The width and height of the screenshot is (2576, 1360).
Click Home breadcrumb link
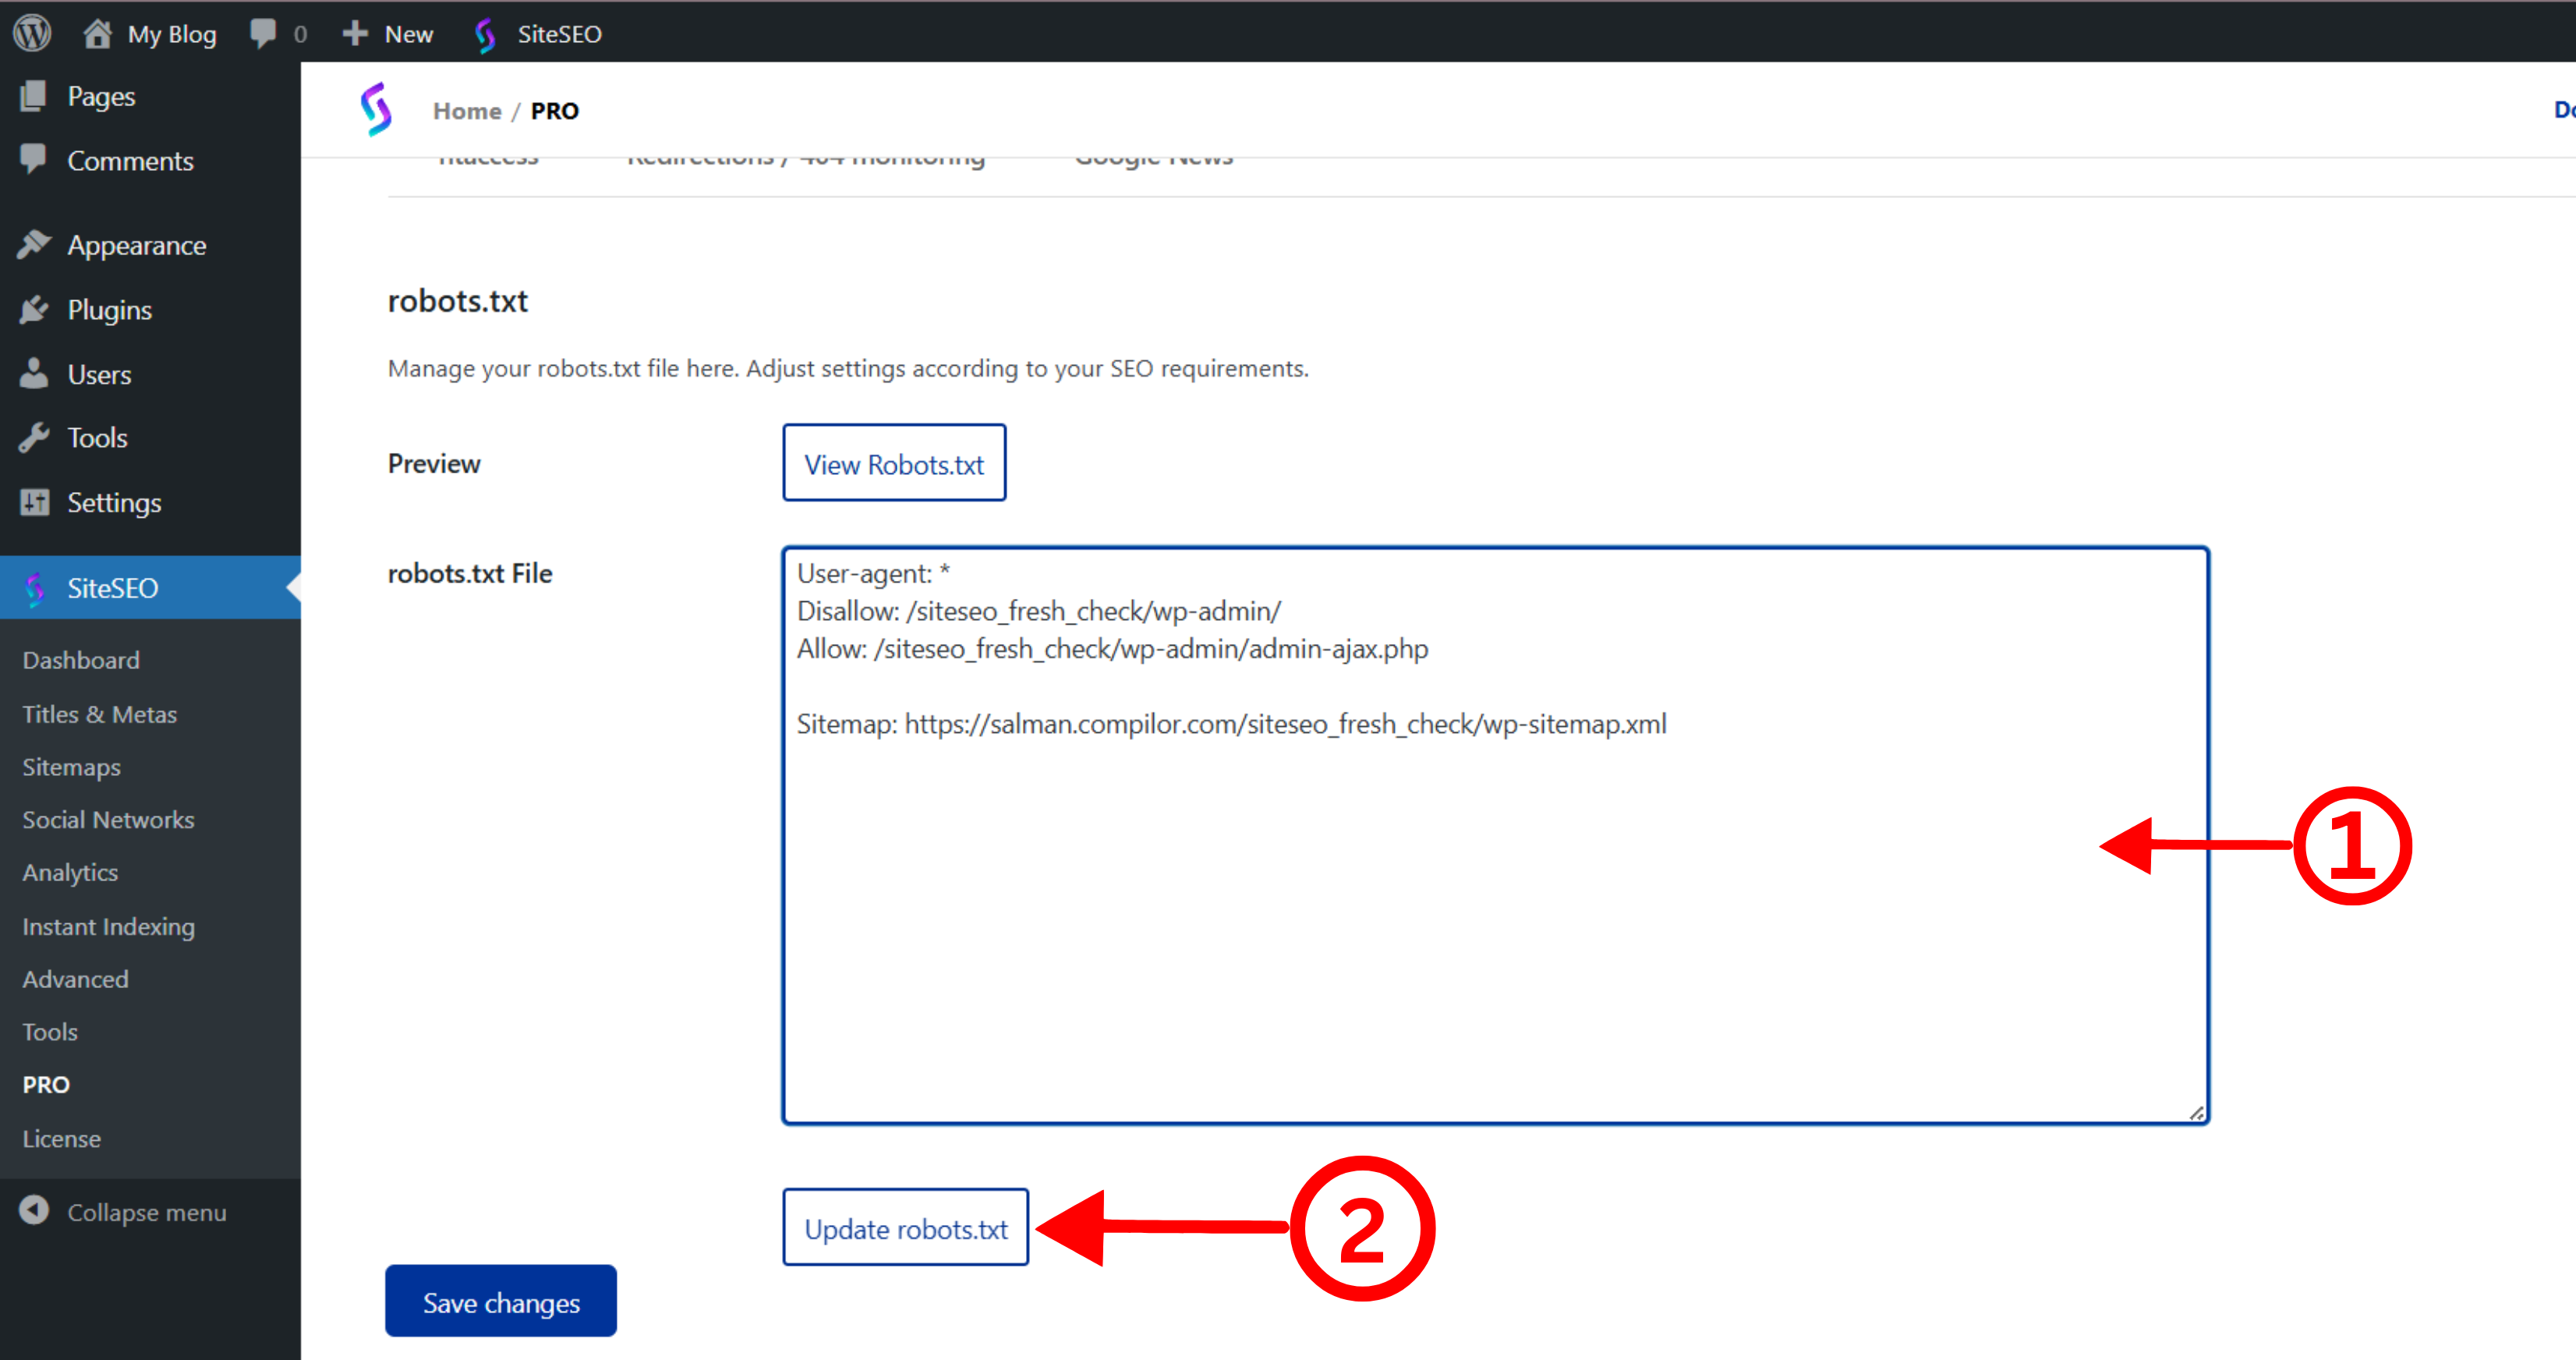click(x=467, y=111)
